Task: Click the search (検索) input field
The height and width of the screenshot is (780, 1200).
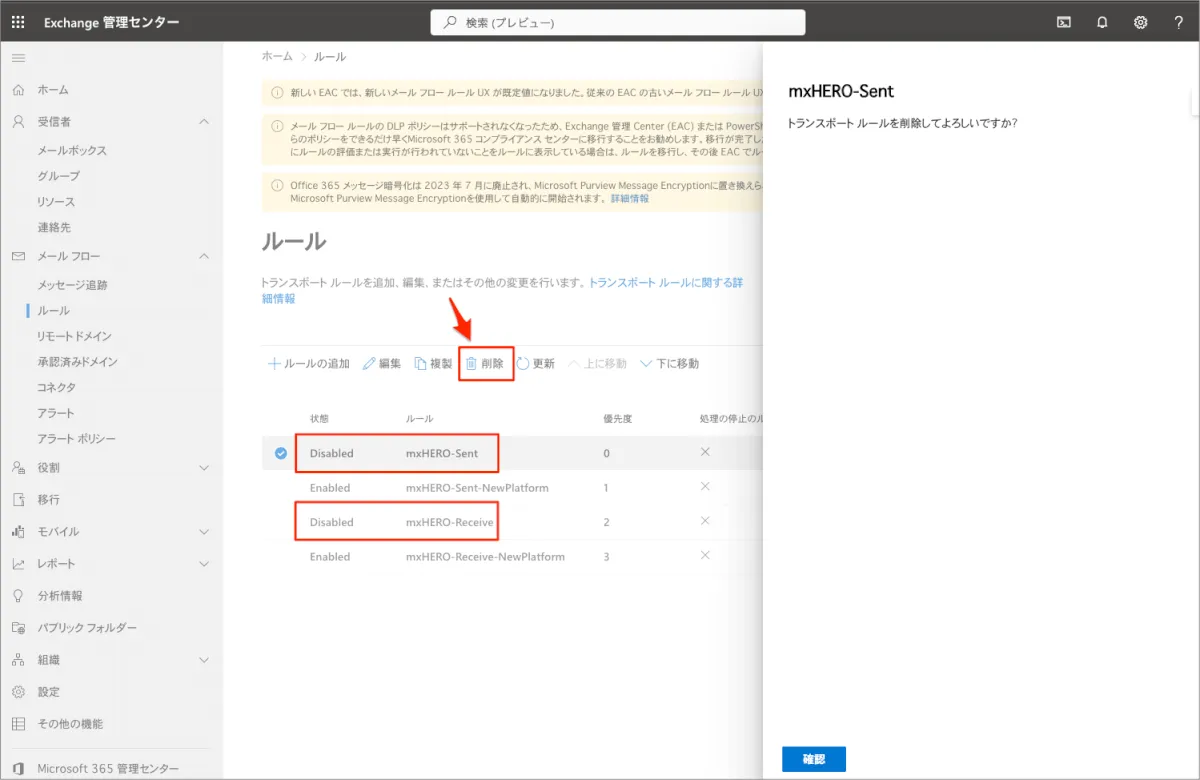Action: pyautogui.click(x=617, y=22)
